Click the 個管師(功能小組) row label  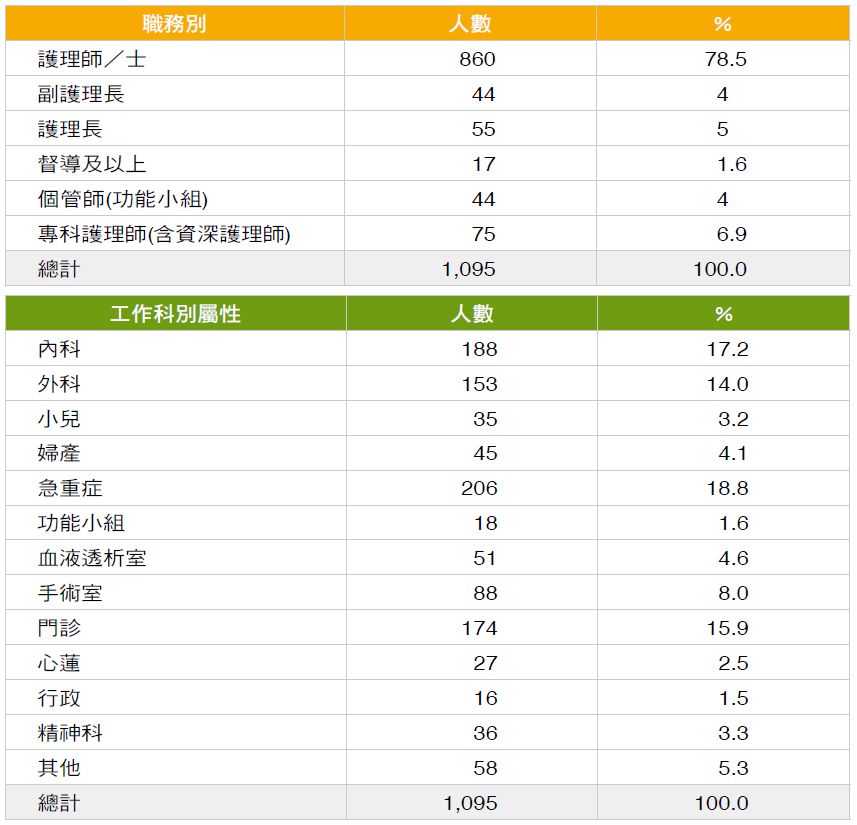pyautogui.click(x=123, y=199)
